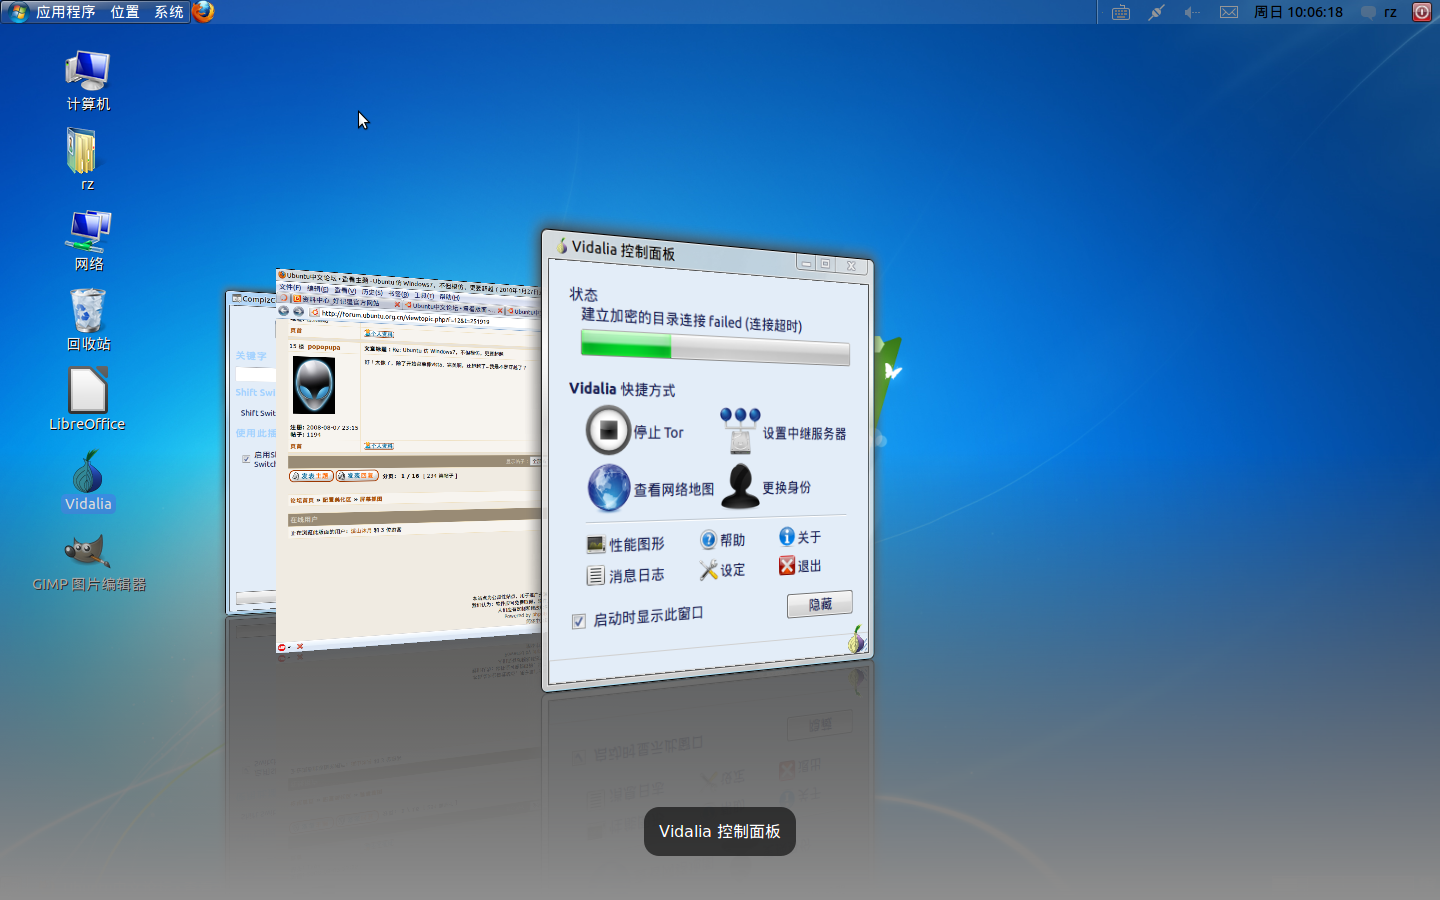Click the Firefox back arrow button
This screenshot has width=1440, height=900.
click(x=283, y=310)
